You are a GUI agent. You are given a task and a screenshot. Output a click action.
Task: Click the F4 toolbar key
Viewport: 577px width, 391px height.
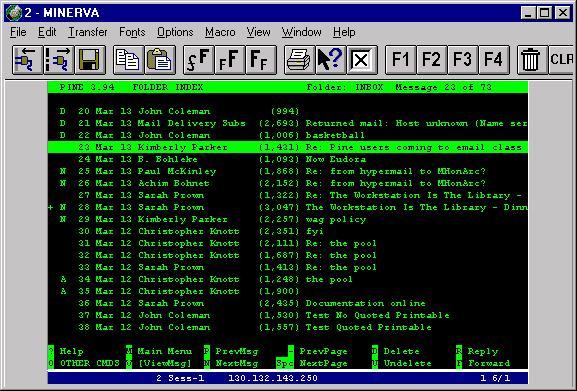click(x=494, y=60)
